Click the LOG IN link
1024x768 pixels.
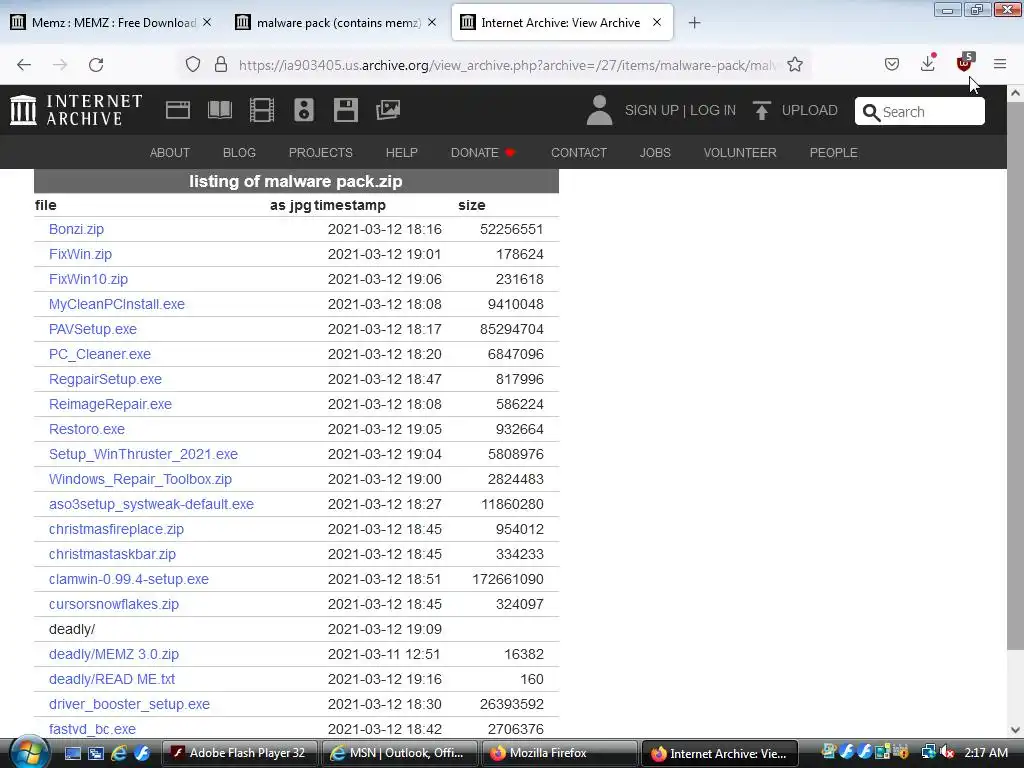tap(712, 110)
